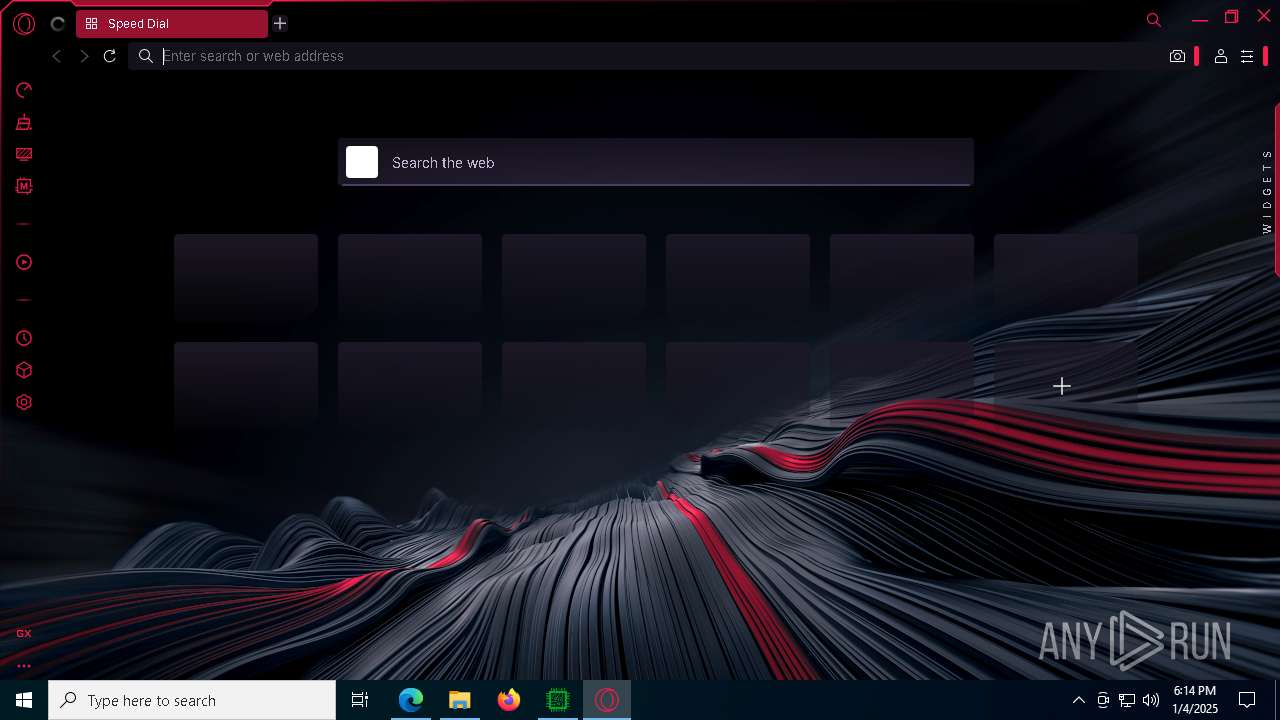Click the taskbar search box
The image size is (1280, 720).
click(x=192, y=700)
